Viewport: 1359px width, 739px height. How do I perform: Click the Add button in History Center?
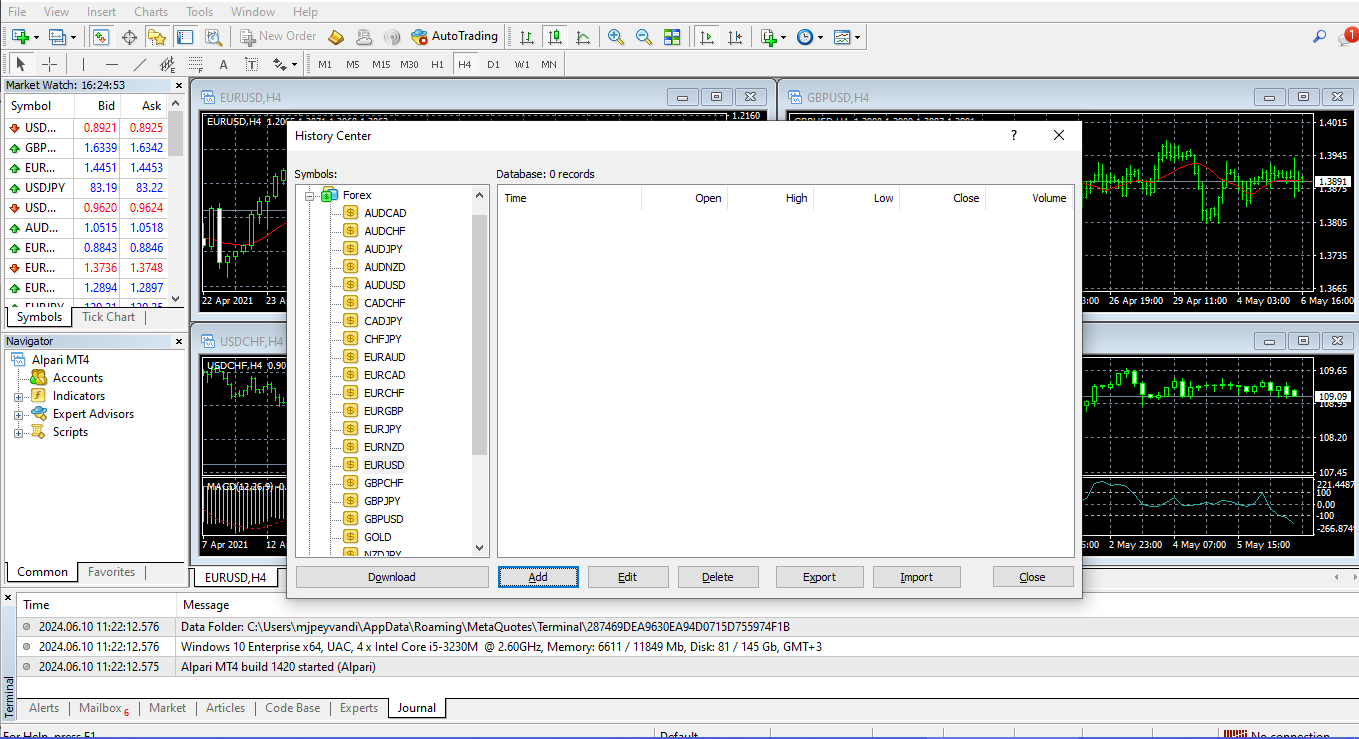coord(538,577)
